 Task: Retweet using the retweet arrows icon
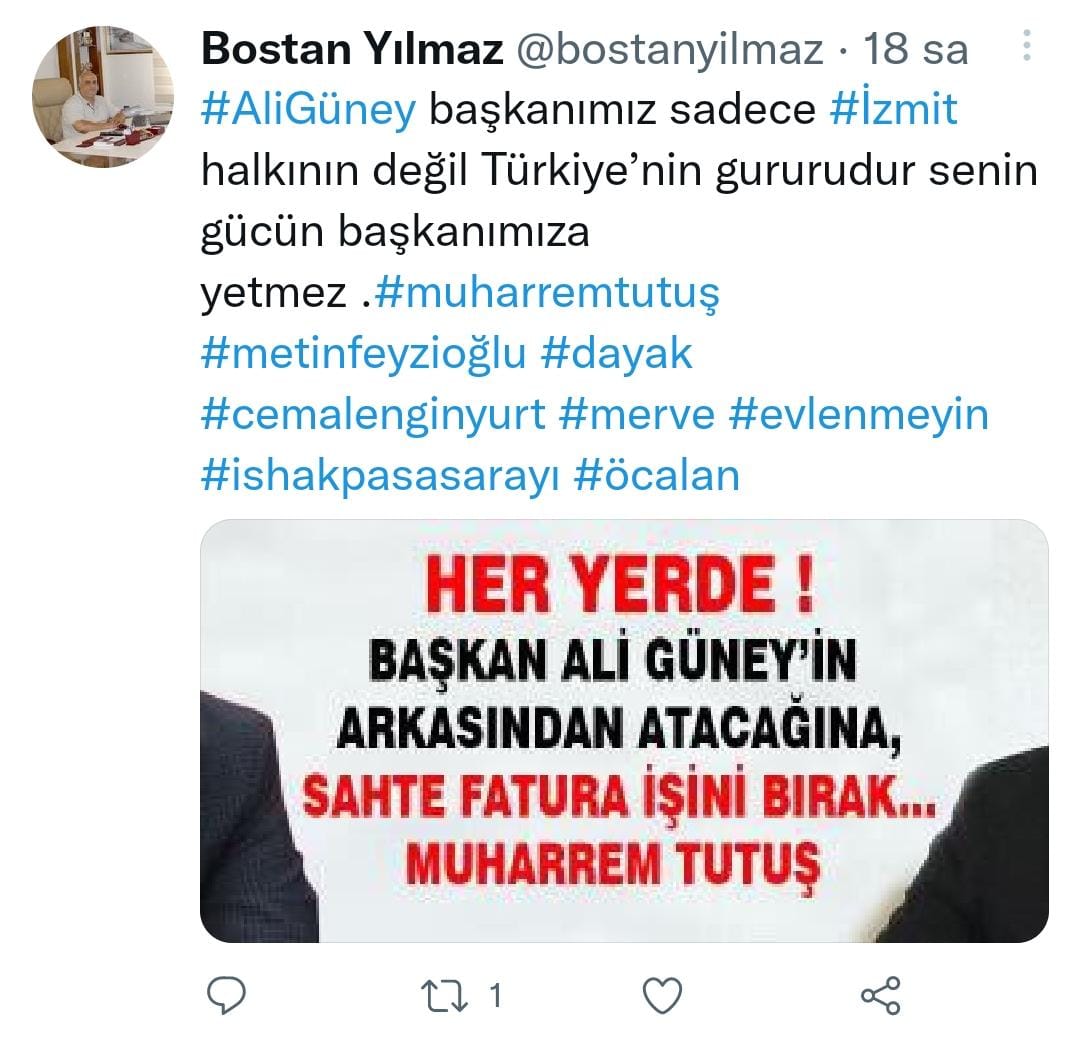click(444, 996)
